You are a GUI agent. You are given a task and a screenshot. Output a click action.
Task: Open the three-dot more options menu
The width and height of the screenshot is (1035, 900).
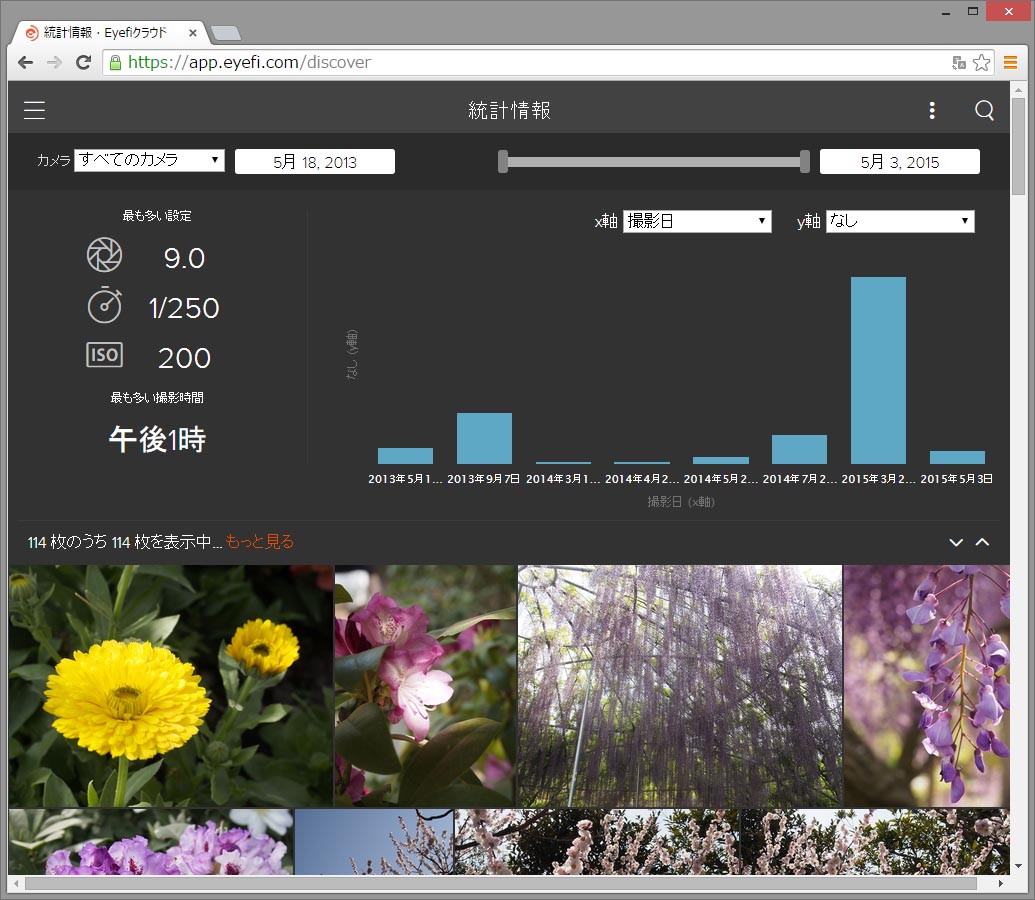(x=932, y=110)
